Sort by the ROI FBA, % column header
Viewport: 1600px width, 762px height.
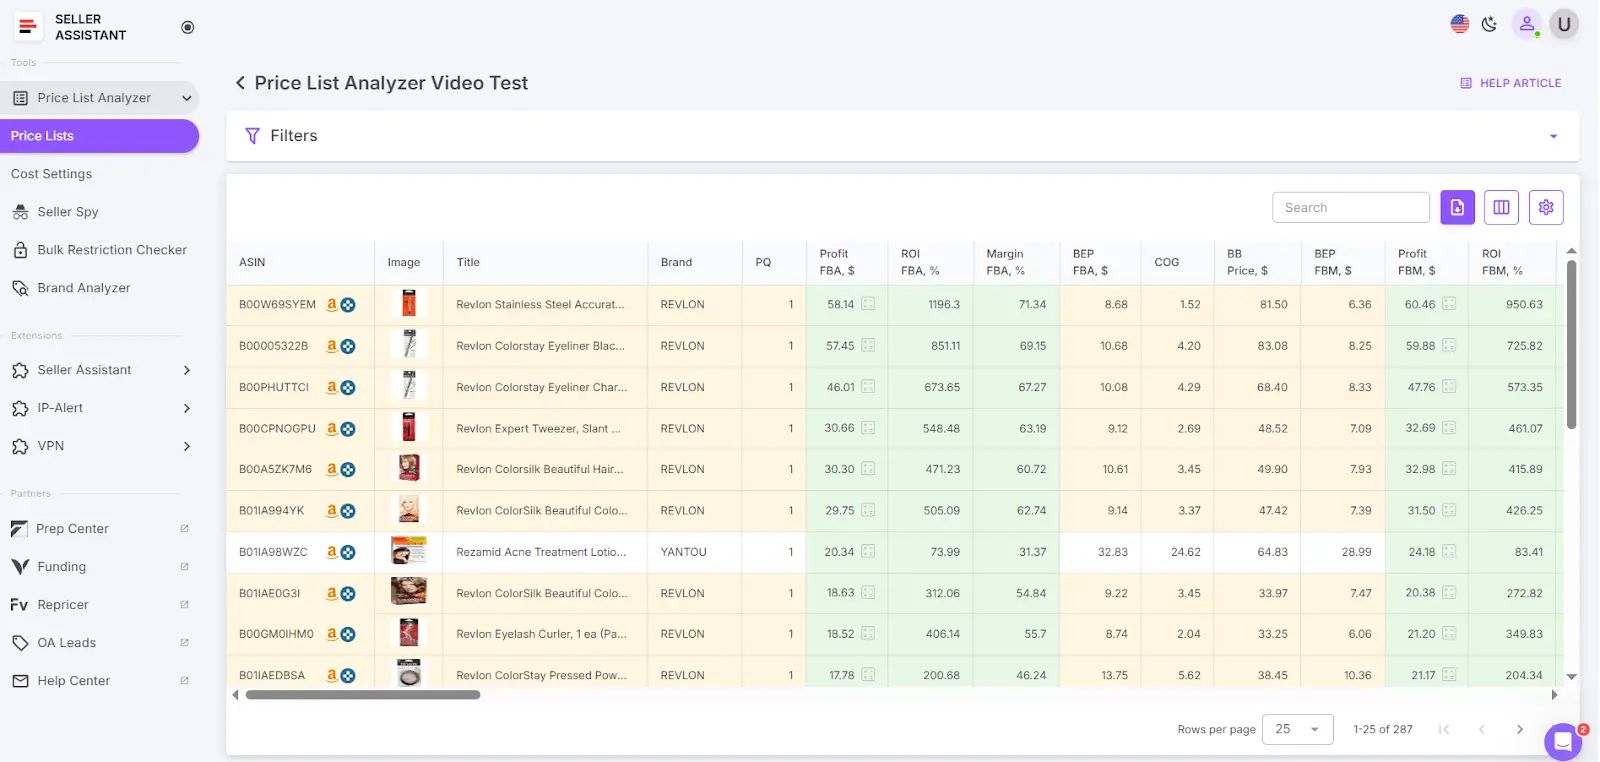(920, 262)
